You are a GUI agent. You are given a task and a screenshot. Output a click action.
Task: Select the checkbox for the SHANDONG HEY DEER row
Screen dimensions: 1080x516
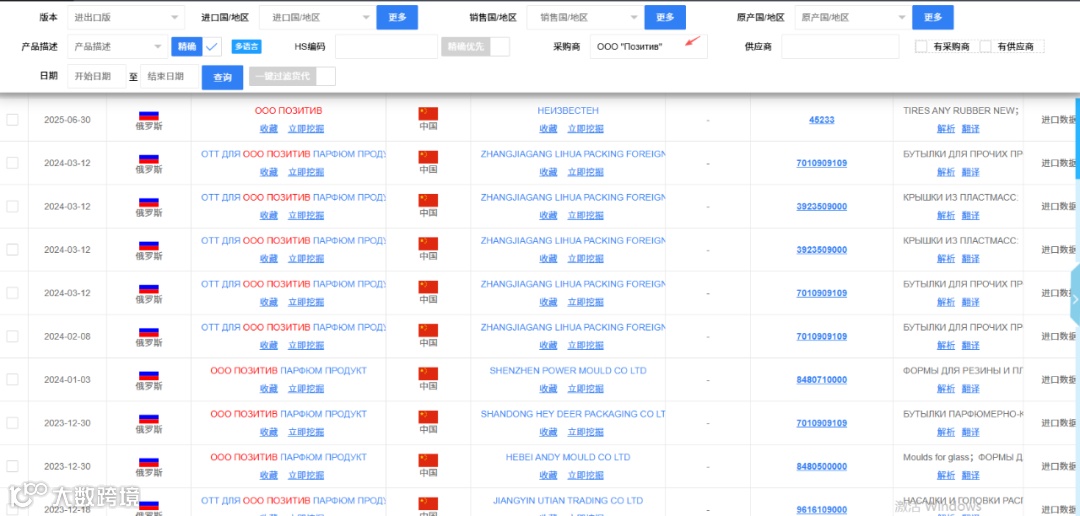[12, 423]
